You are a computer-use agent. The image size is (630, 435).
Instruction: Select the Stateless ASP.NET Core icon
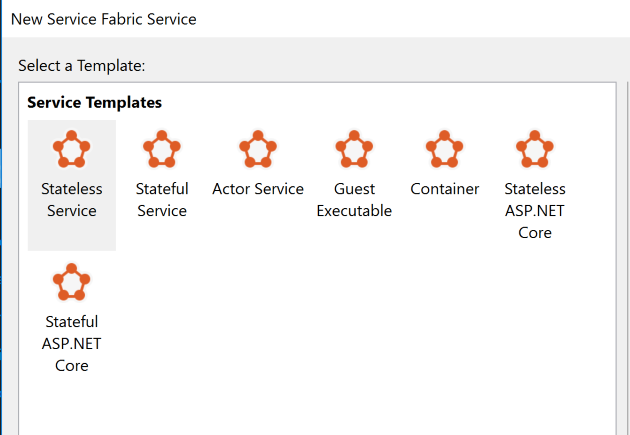coord(535,149)
